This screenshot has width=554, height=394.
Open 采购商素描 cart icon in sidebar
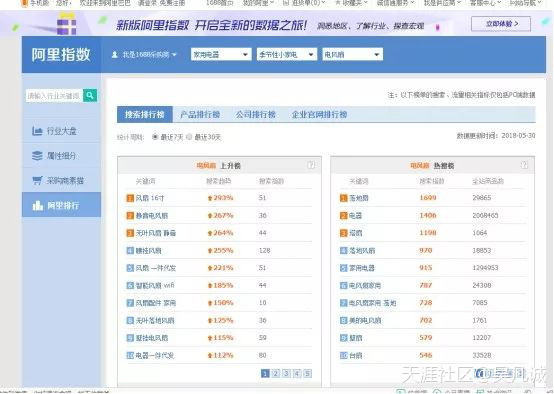37,181
